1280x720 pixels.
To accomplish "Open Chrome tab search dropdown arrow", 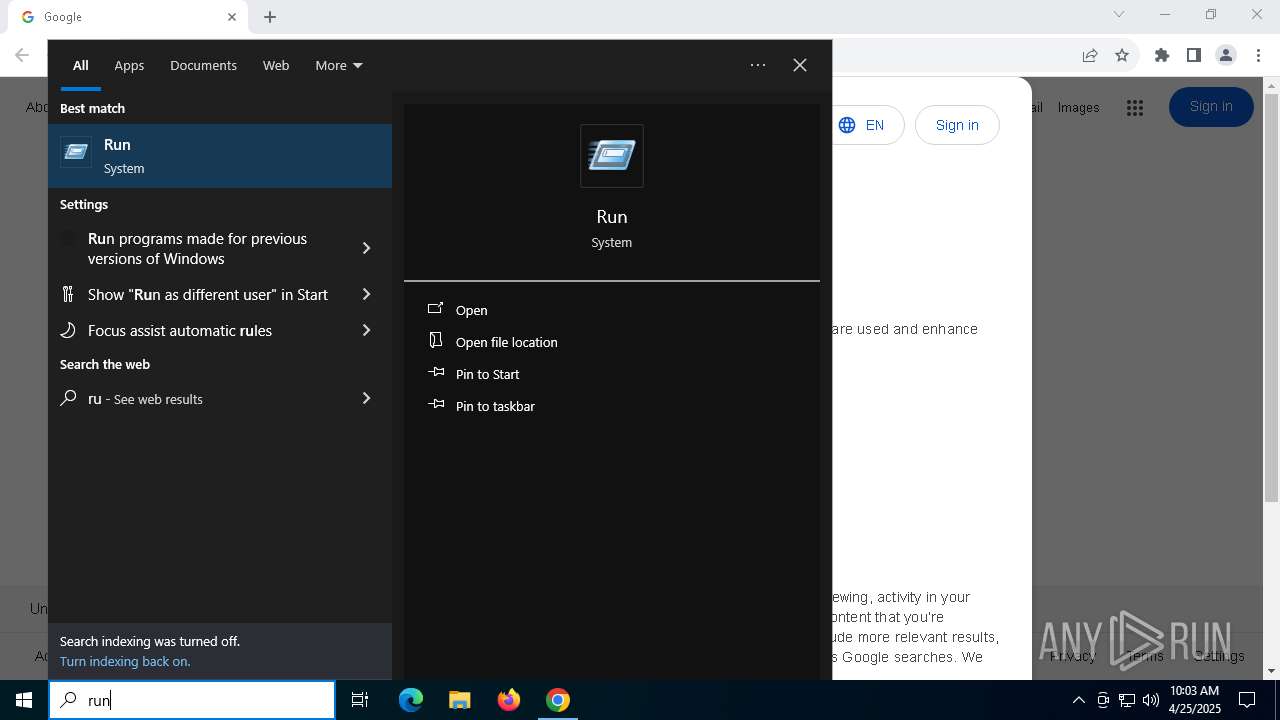I will (x=1119, y=14).
